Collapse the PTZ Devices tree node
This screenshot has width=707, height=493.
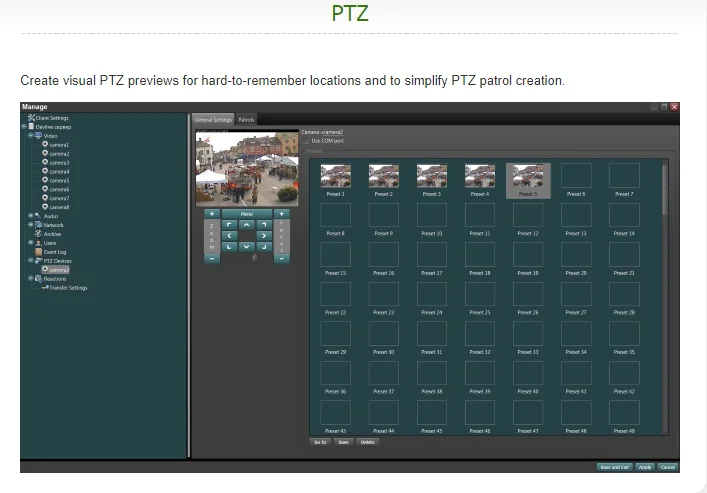tap(30, 260)
